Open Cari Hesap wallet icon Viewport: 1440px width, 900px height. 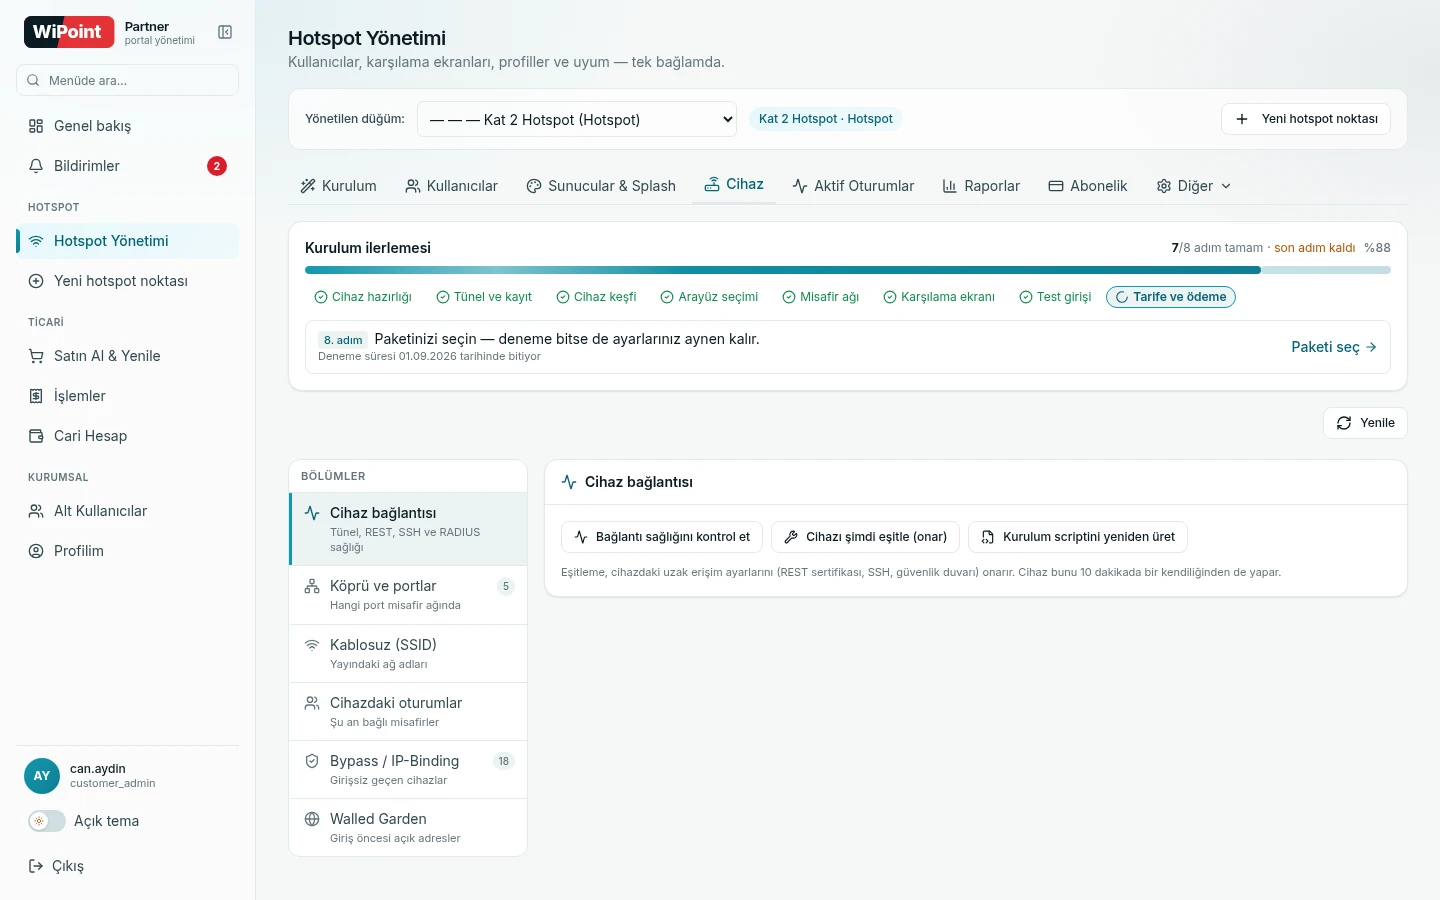click(x=36, y=436)
